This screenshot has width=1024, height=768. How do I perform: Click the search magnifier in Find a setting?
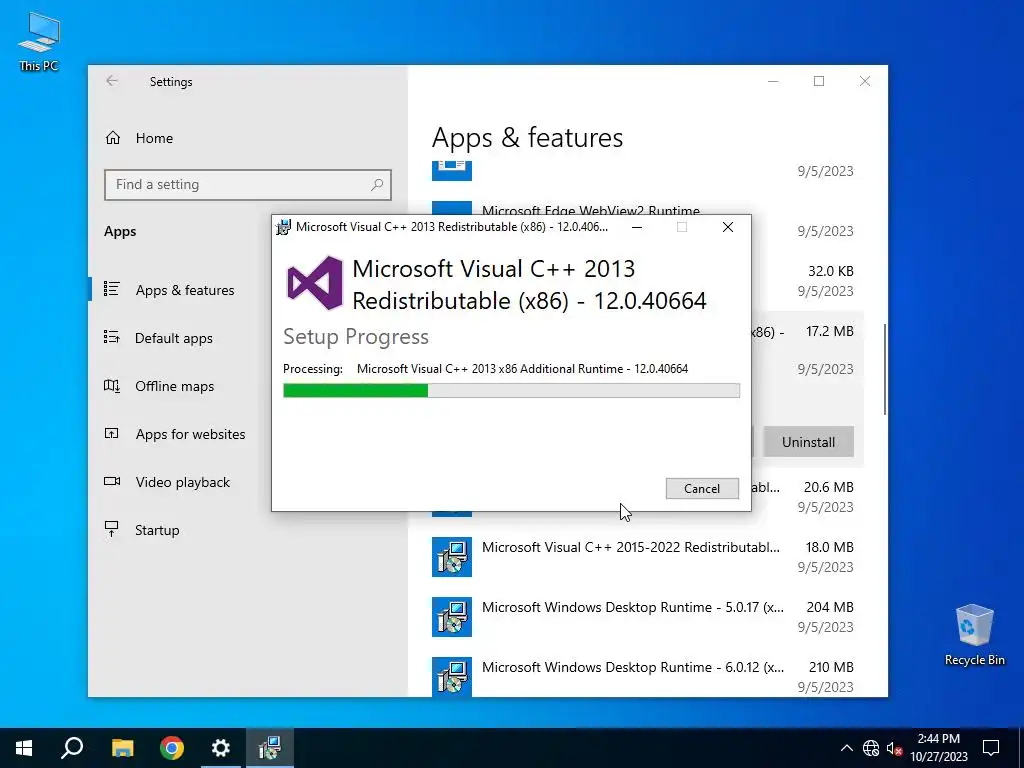pyautogui.click(x=377, y=185)
